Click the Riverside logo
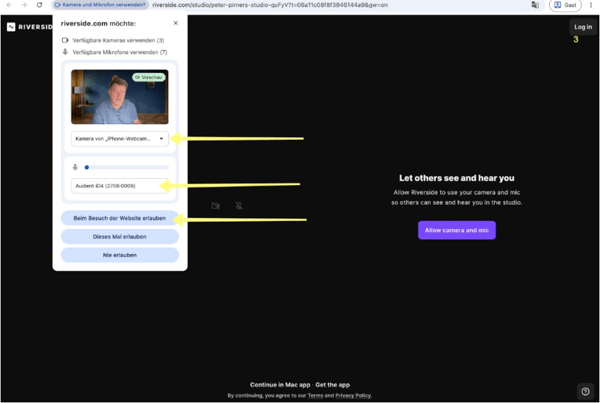600x403 pixels. tap(29, 27)
